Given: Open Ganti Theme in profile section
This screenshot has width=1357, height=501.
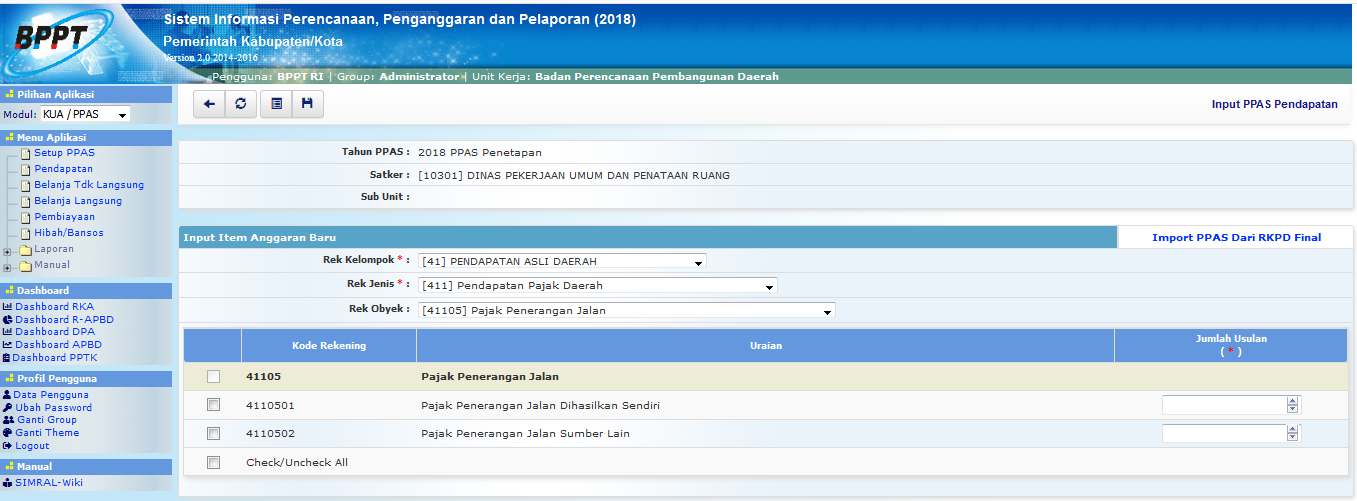Looking at the screenshot, I should [46, 433].
